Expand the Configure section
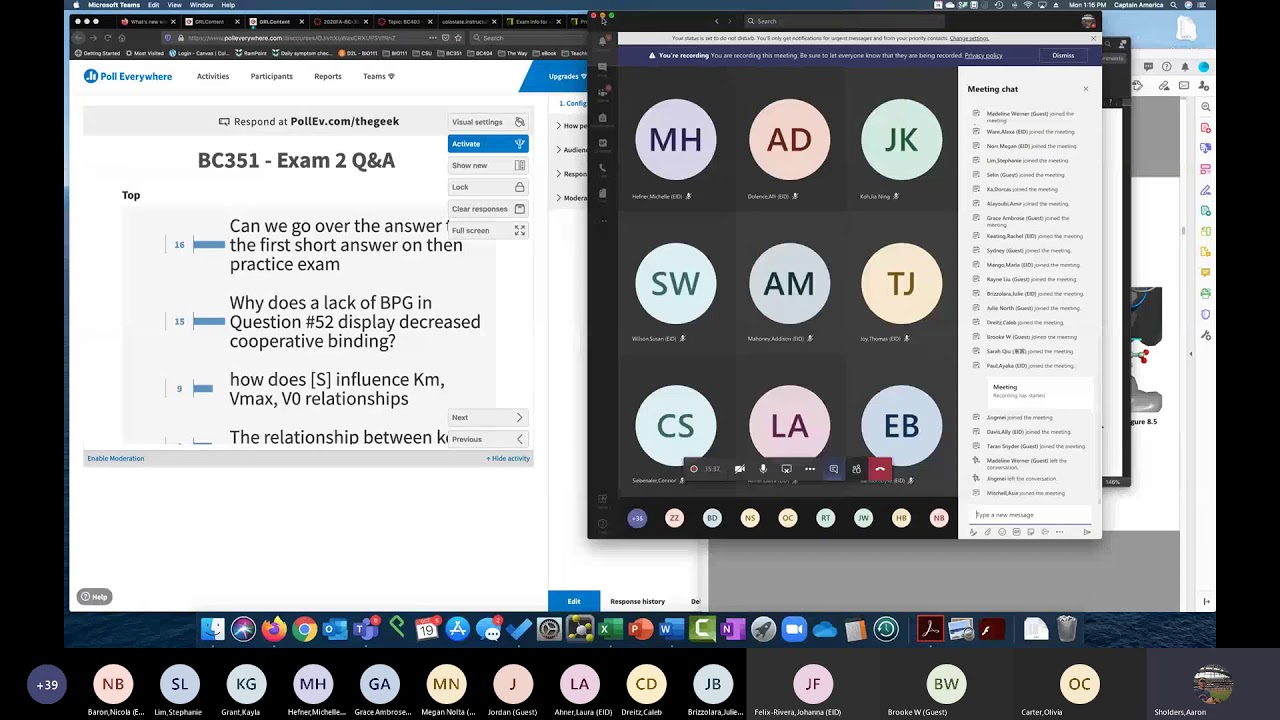Image resolution: width=1280 pixels, height=720 pixels. coord(571,103)
